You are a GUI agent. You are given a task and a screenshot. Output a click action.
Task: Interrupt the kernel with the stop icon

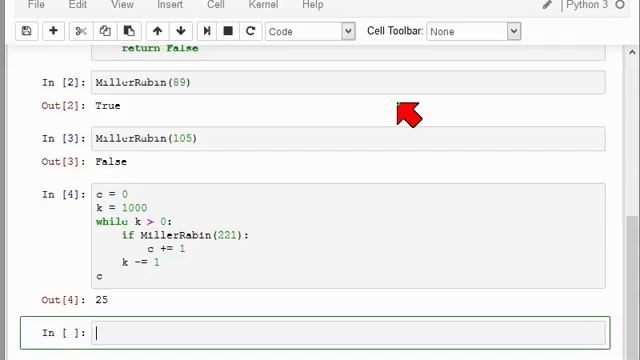pos(228,31)
